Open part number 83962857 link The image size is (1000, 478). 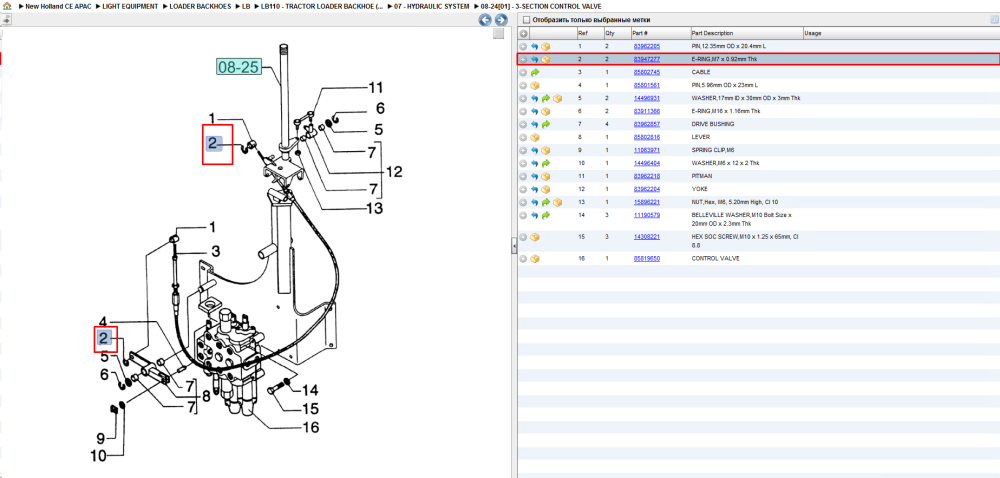[x=646, y=124]
